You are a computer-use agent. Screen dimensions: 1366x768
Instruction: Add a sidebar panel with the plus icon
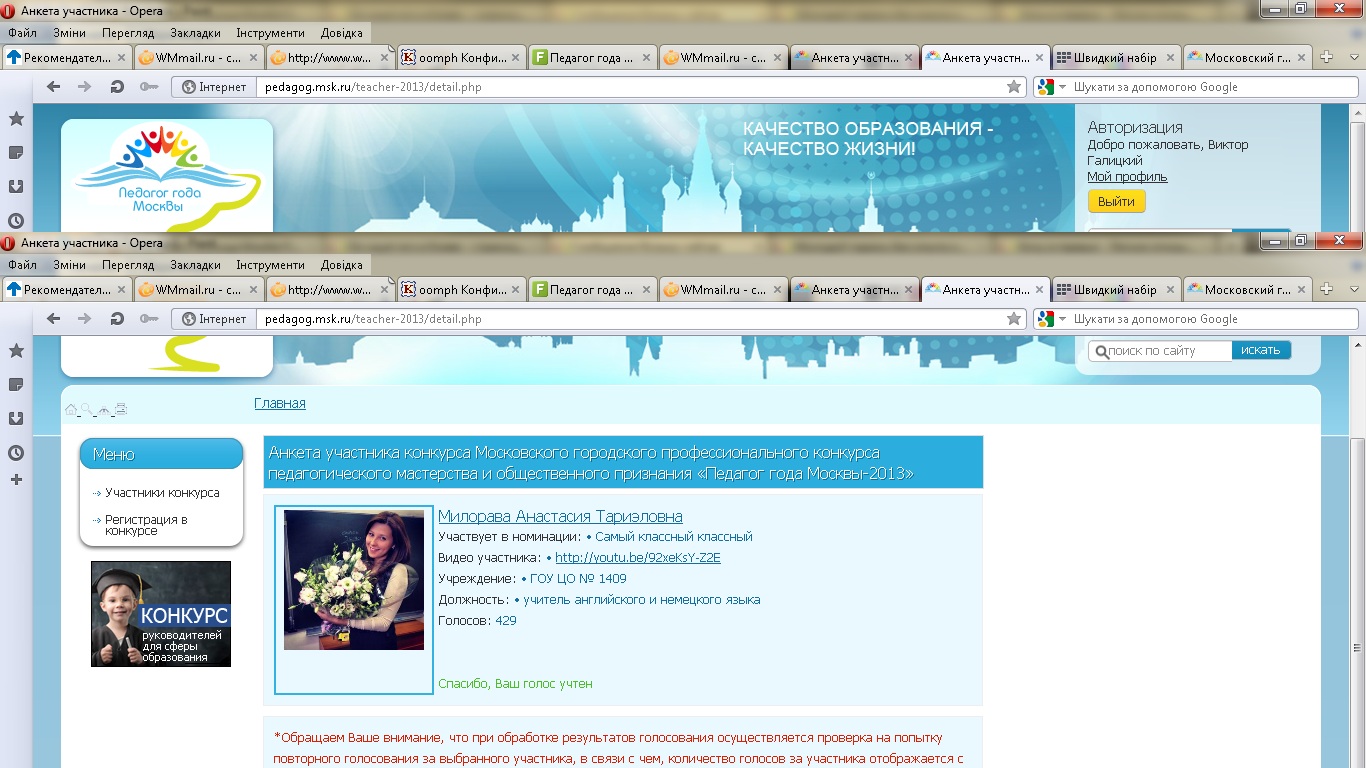pos(16,480)
